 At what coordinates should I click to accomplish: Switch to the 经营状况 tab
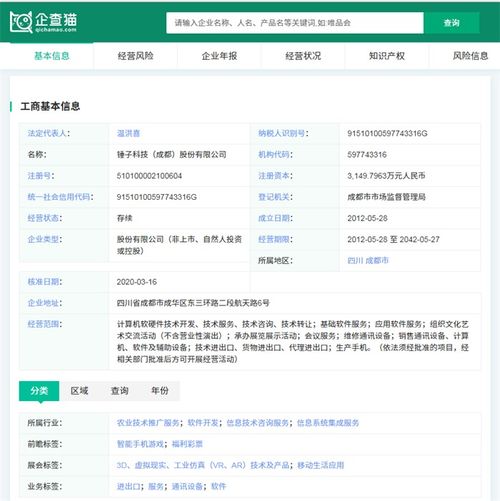(x=303, y=56)
